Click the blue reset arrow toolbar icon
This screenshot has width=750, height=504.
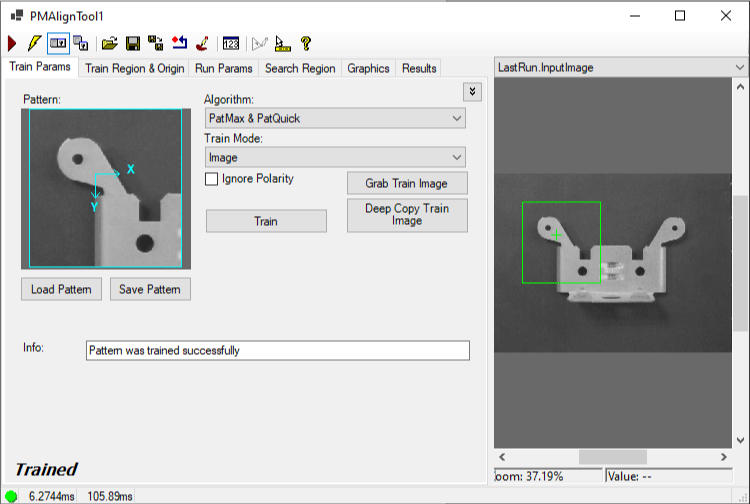(x=179, y=43)
